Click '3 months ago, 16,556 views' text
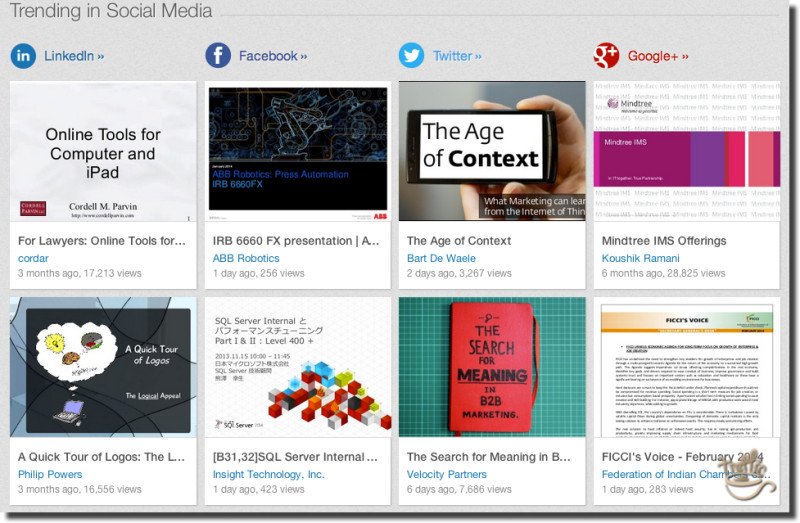The width and height of the screenshot is (800, 523). (80, 489)
